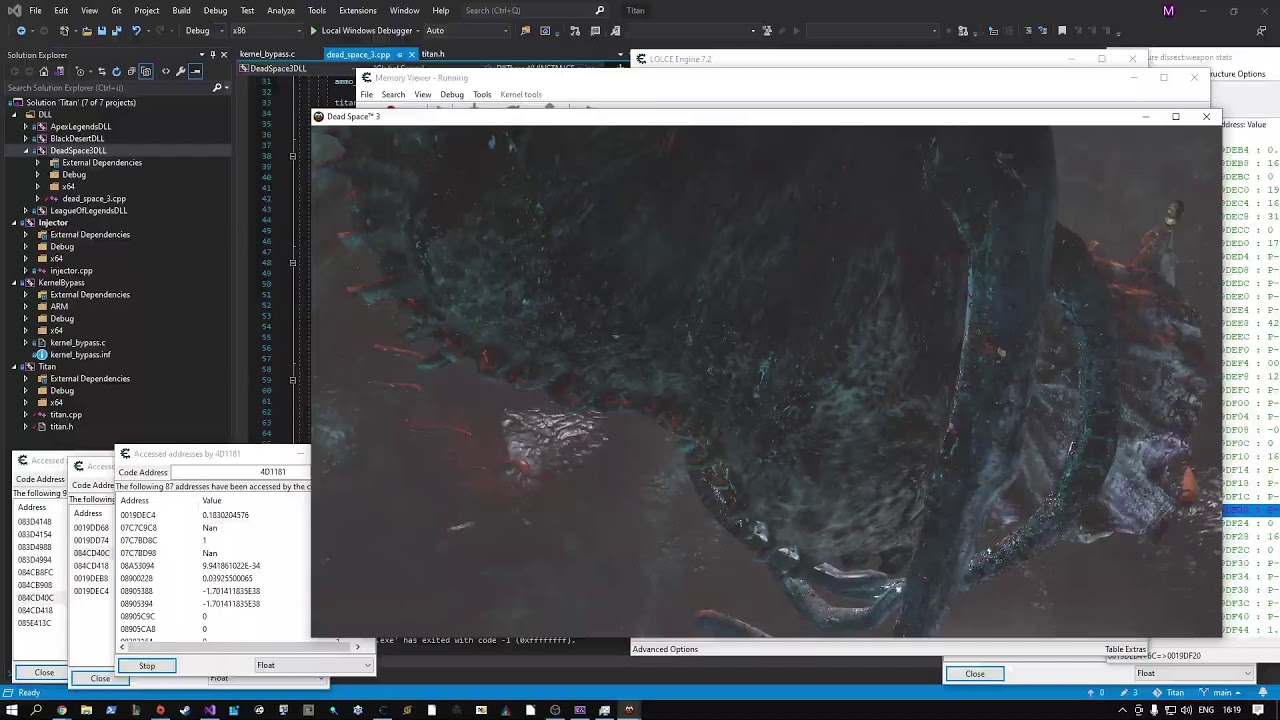The height and width of the screenshot is (720, 1280).
Task: Switch to kernel_bypass.c tab
Action: tap(267, 54)
